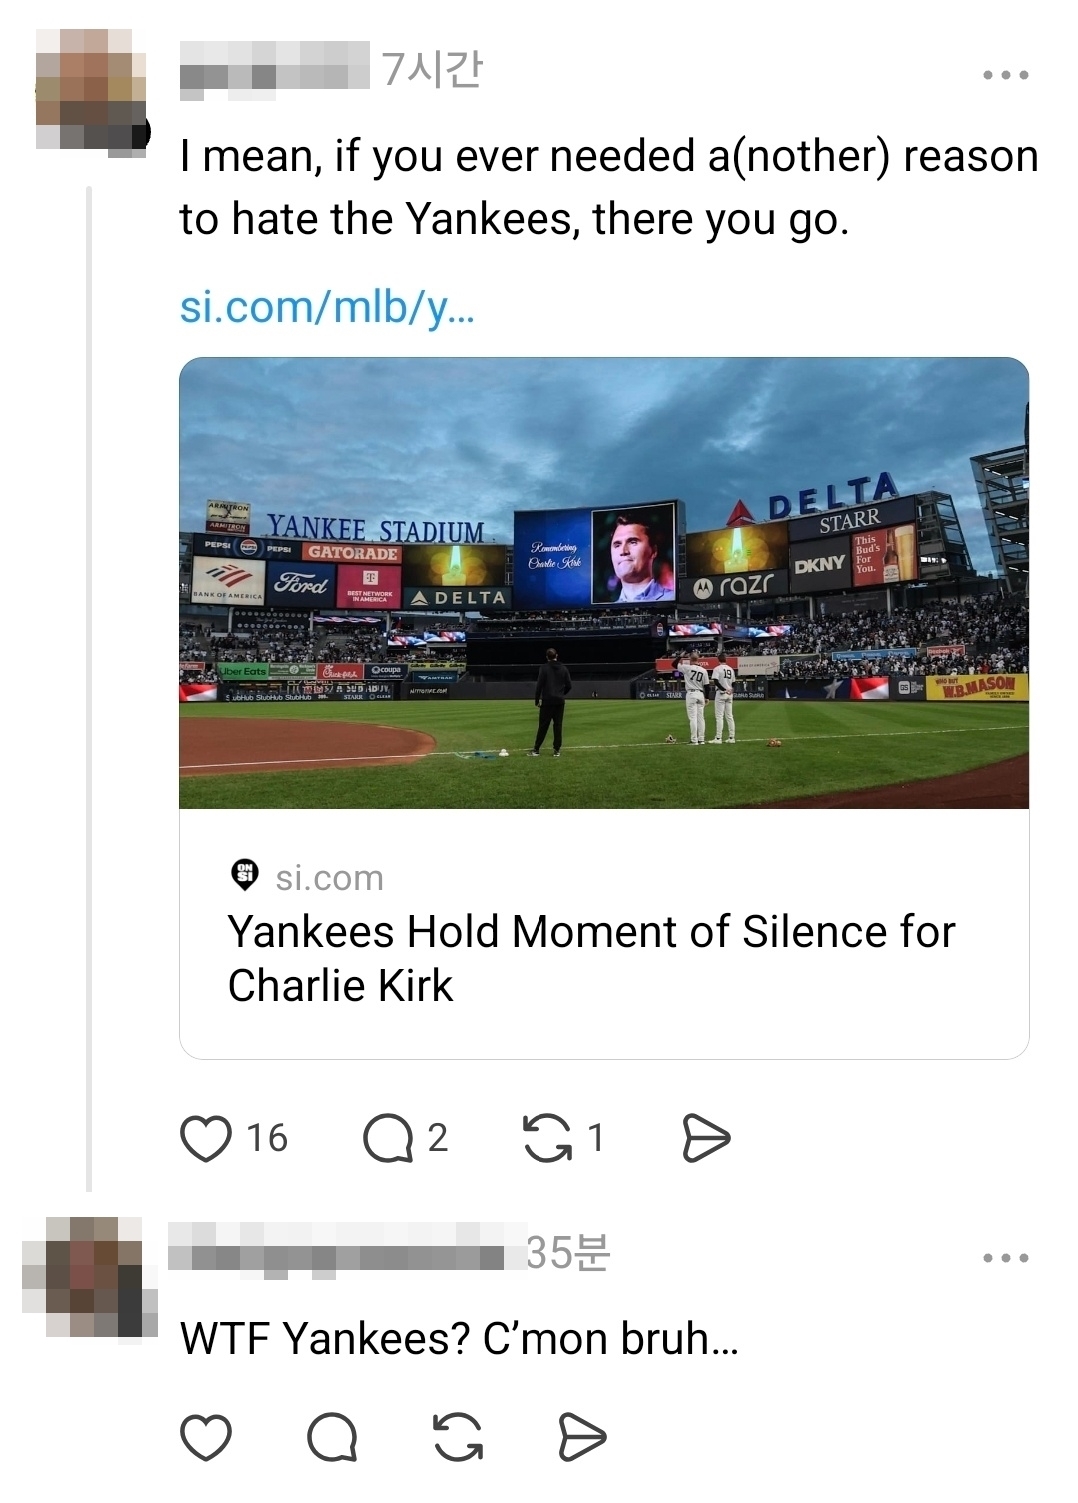The image size is (1078, 1503).
Task: Tap the 35분 timestamp on the reply
Action: click(x=567, y=1253)
